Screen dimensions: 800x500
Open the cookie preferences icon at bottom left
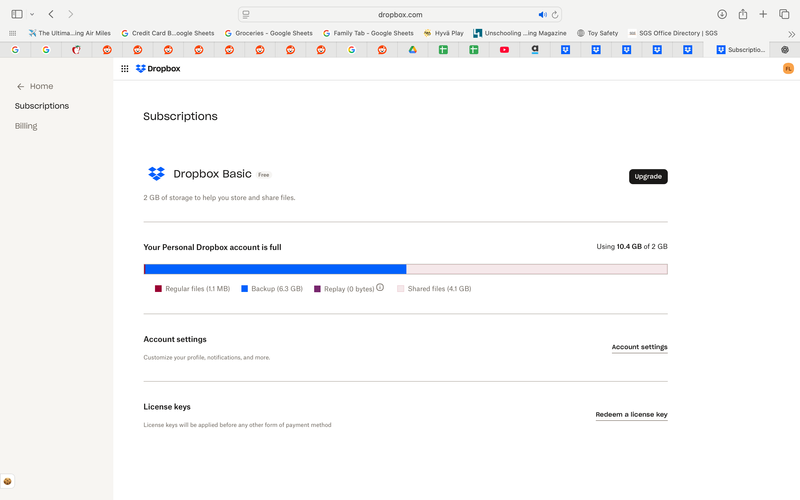click(7, 481)
